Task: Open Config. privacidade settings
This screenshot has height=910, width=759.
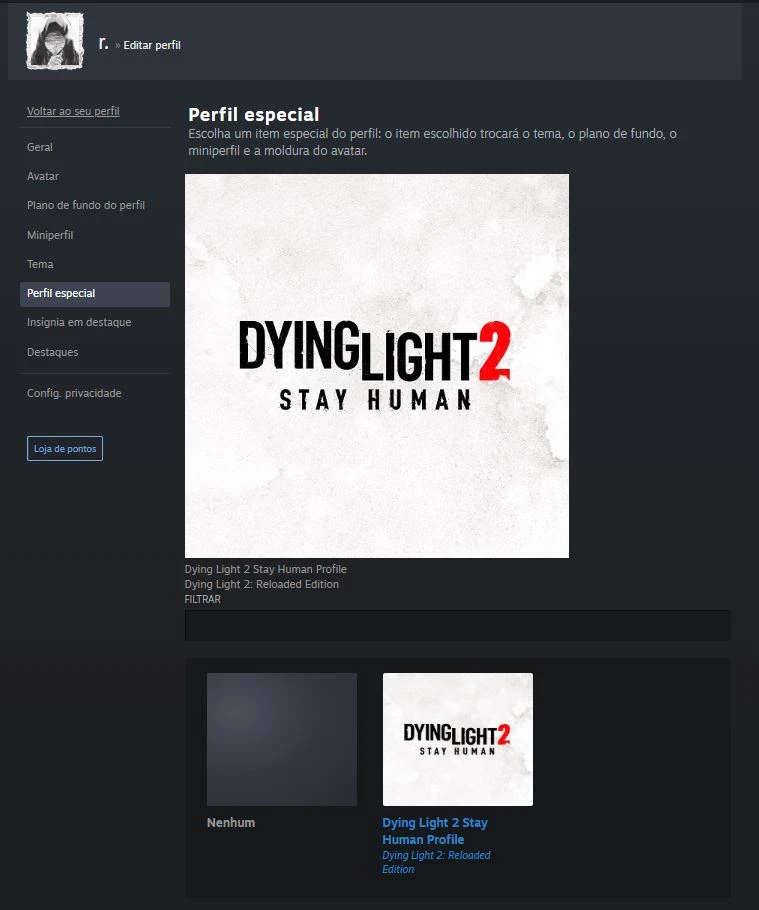Action: (x=74, y=393)
